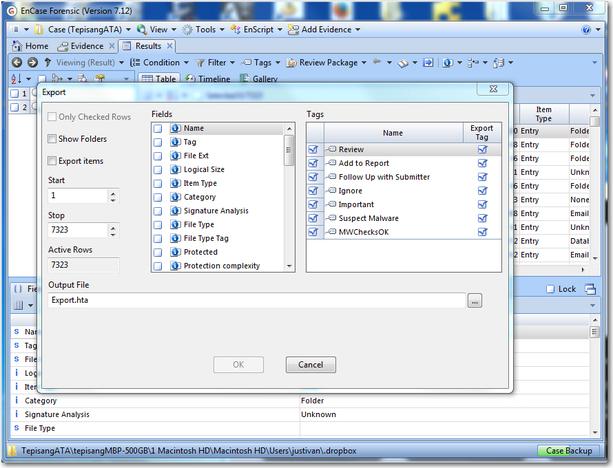
Task: Close the Evidence tab with its X
Action: click(111, 46)
